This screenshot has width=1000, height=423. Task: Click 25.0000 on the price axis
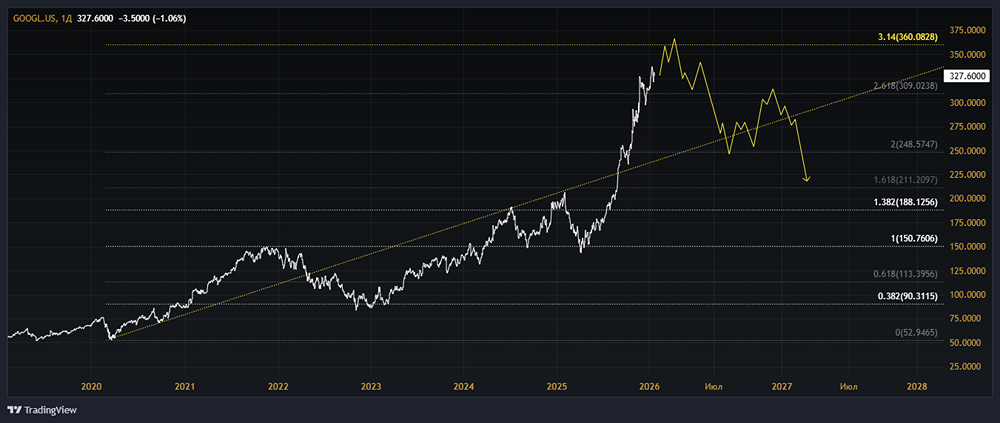pyautogui.click(x=966, y=367)
